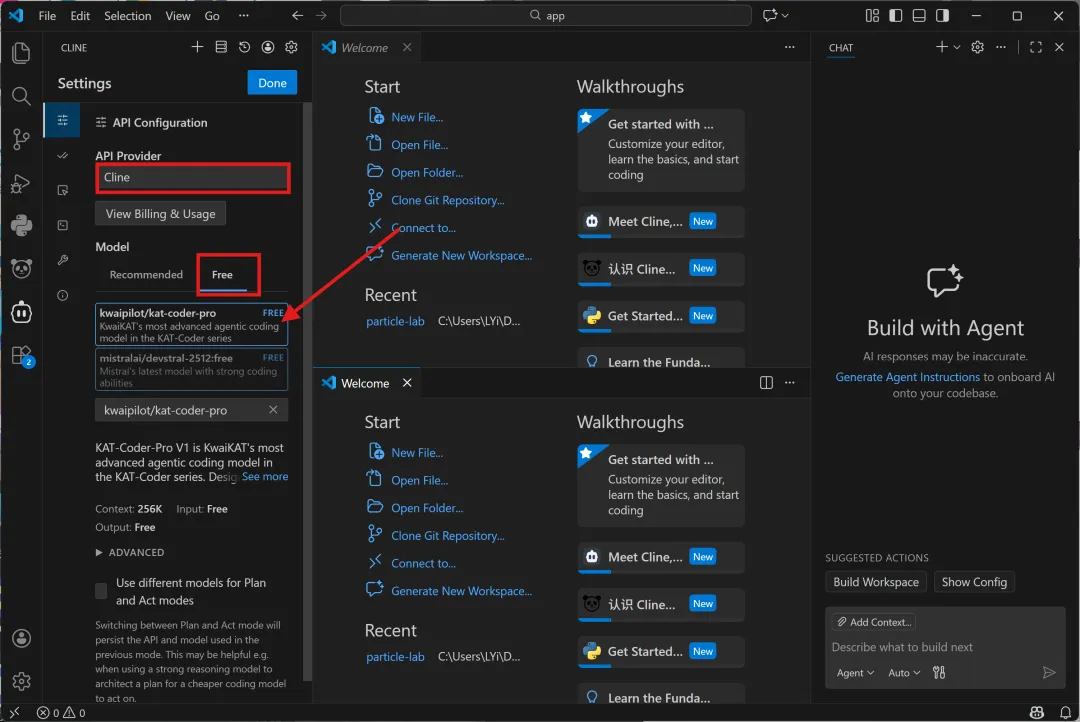Open Cline history icon
Image resolution: width=1080 pixels, height=722 pixels.
pyautogui.click(x=245, y=47)
